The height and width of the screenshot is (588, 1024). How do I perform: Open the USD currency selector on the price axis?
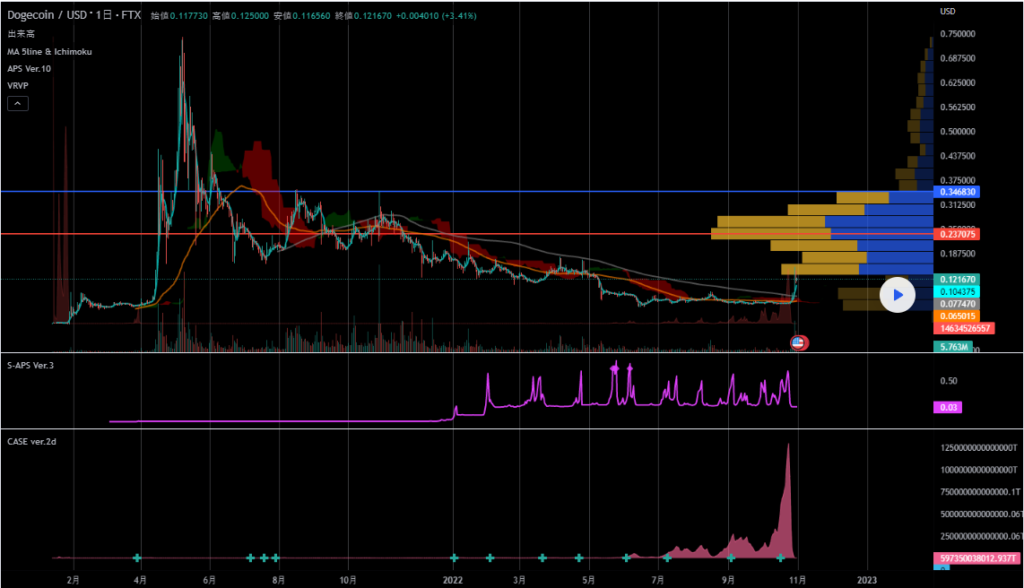pyautogui.click(x=948, y=11)
